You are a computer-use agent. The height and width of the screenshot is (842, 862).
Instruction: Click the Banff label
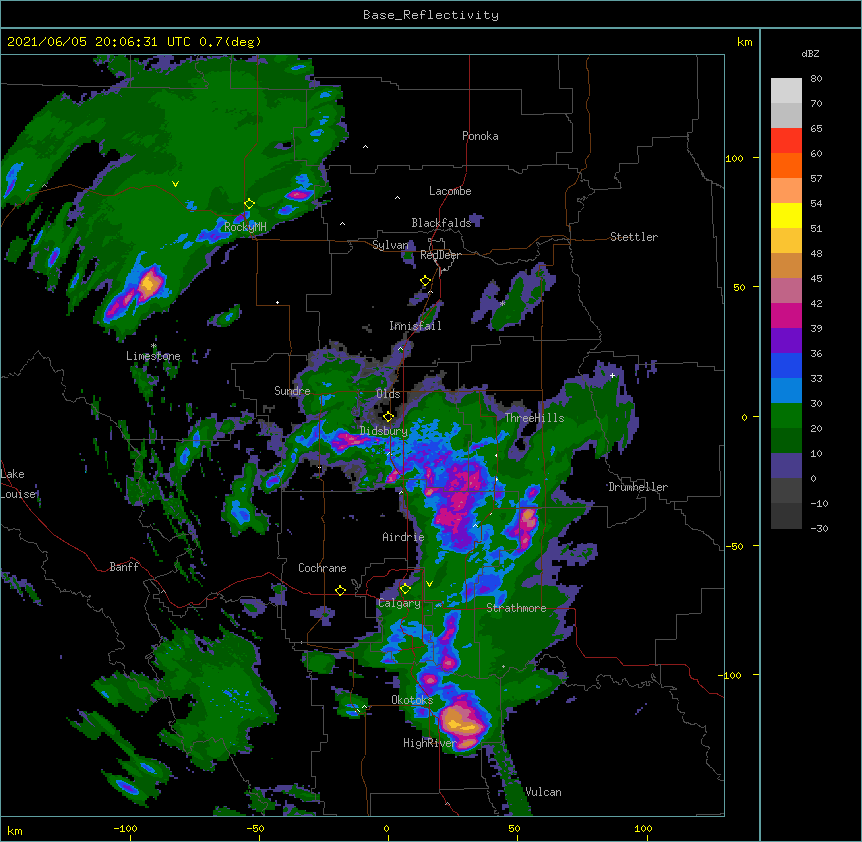(x=124, y=567)
